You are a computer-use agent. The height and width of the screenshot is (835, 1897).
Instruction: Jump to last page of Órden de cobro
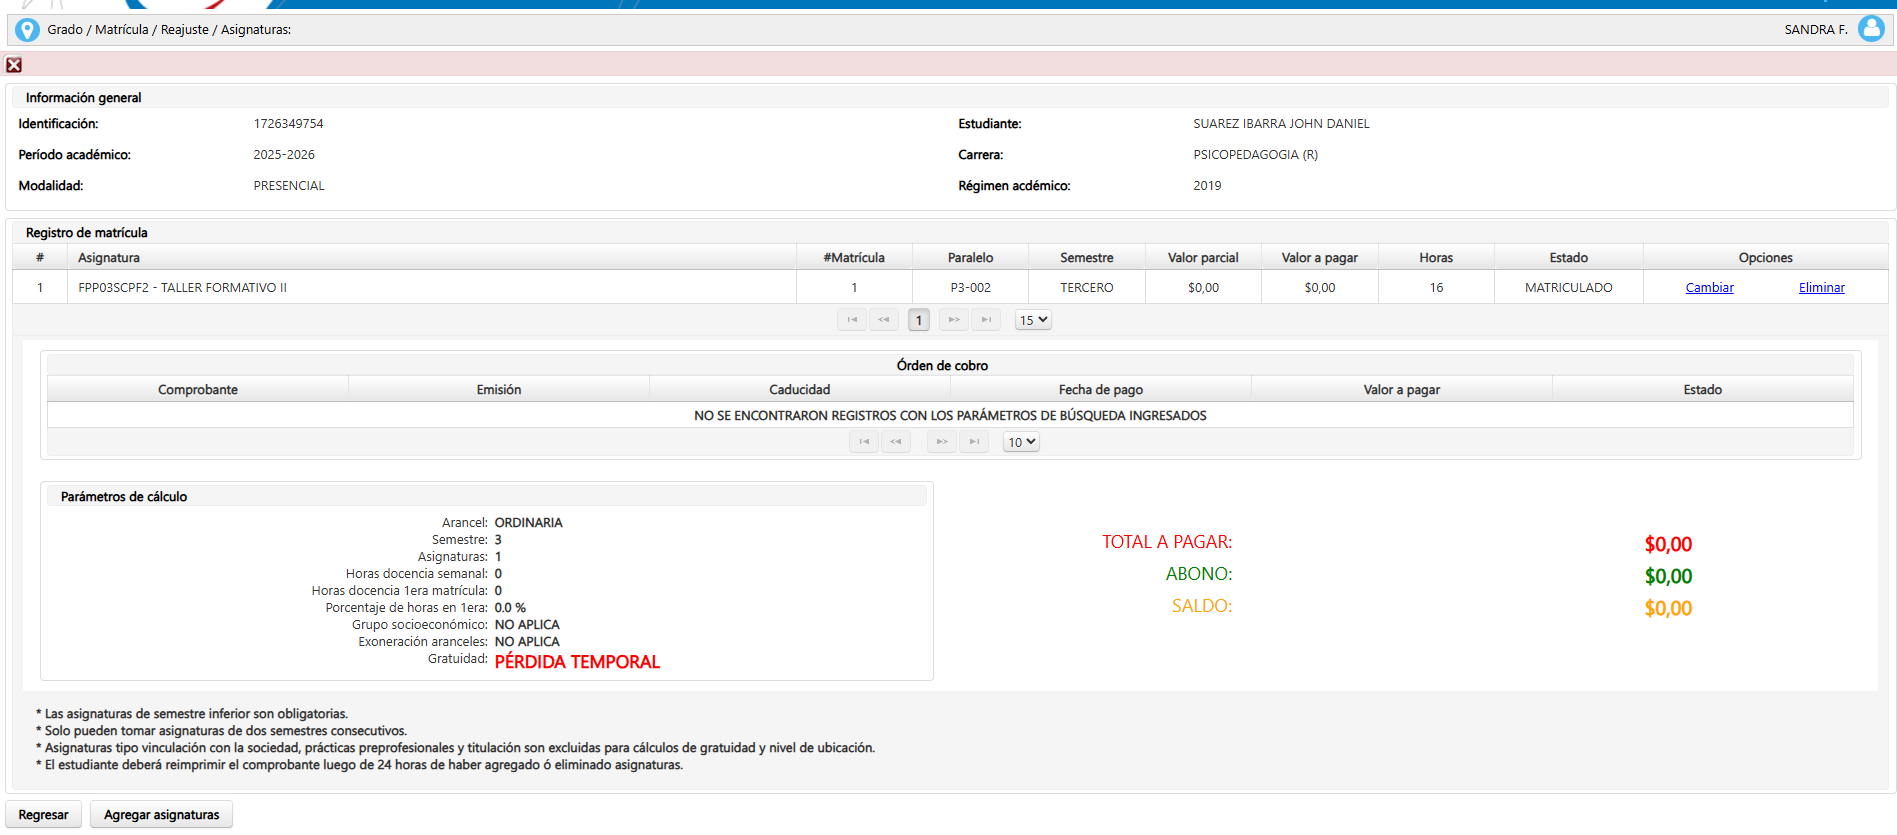pyautogui.click(x=974, y=442)
